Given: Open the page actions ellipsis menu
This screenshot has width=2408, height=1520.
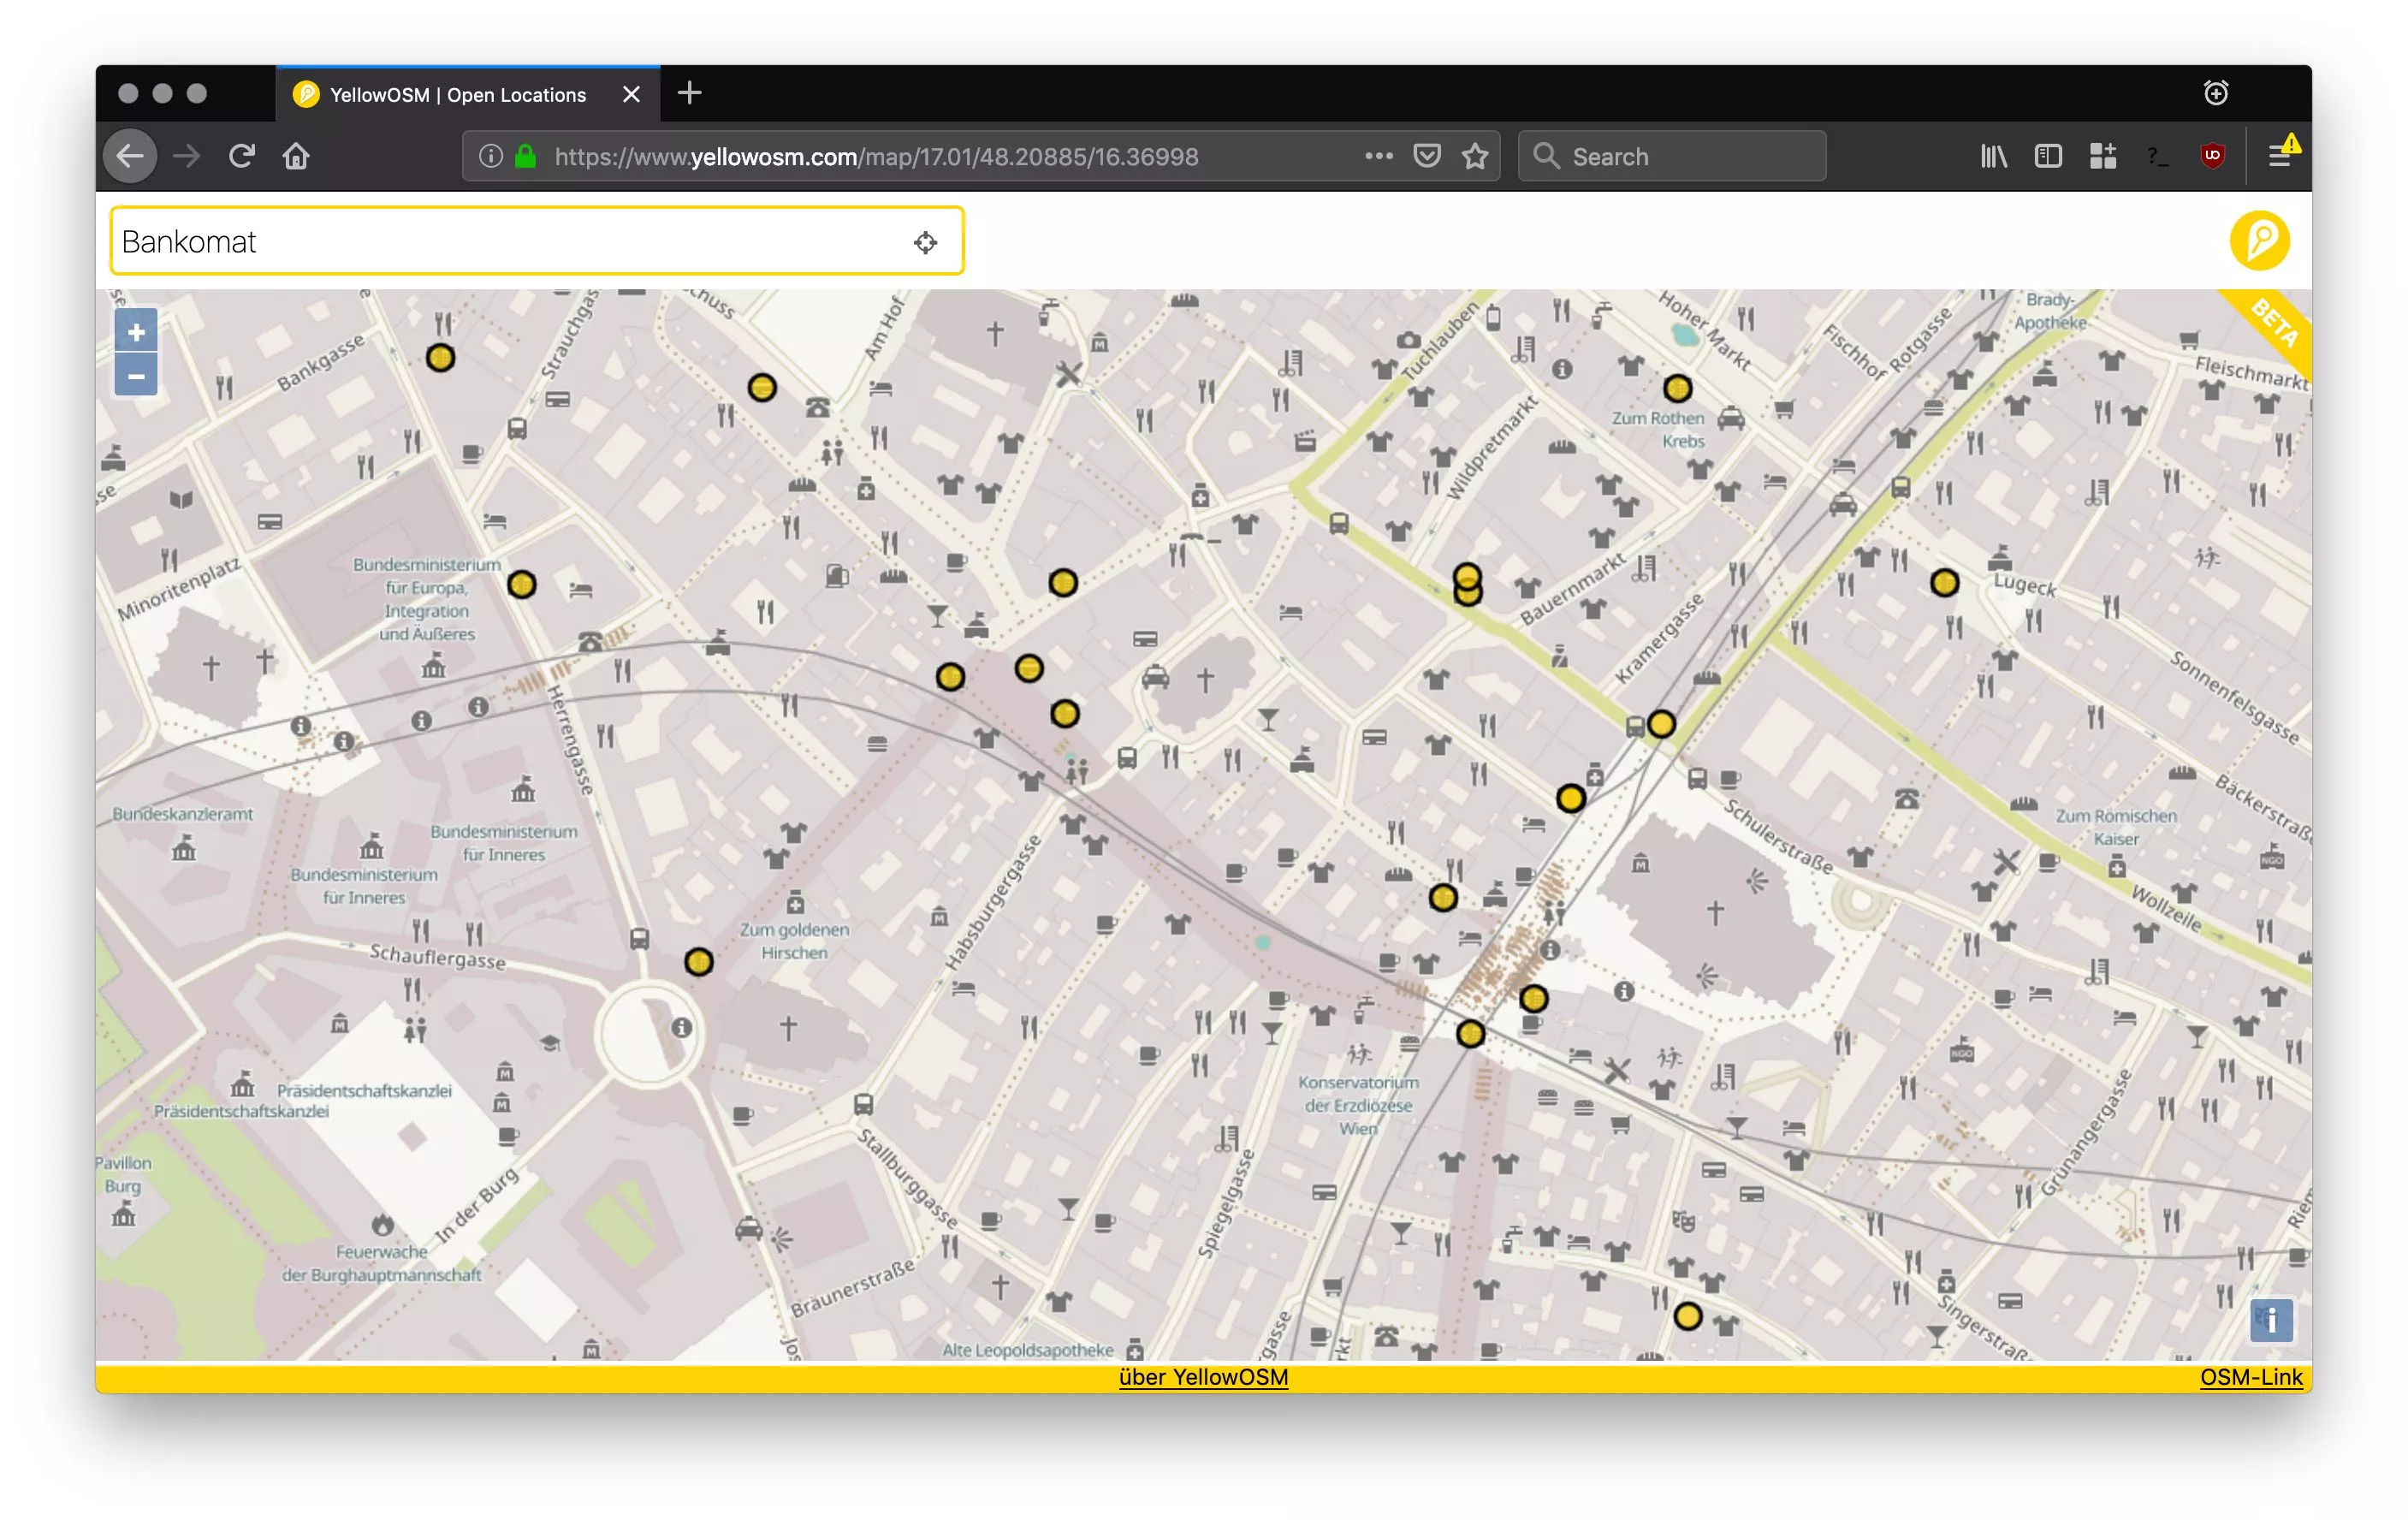Looking at the screenshot, I should 1378,156.
